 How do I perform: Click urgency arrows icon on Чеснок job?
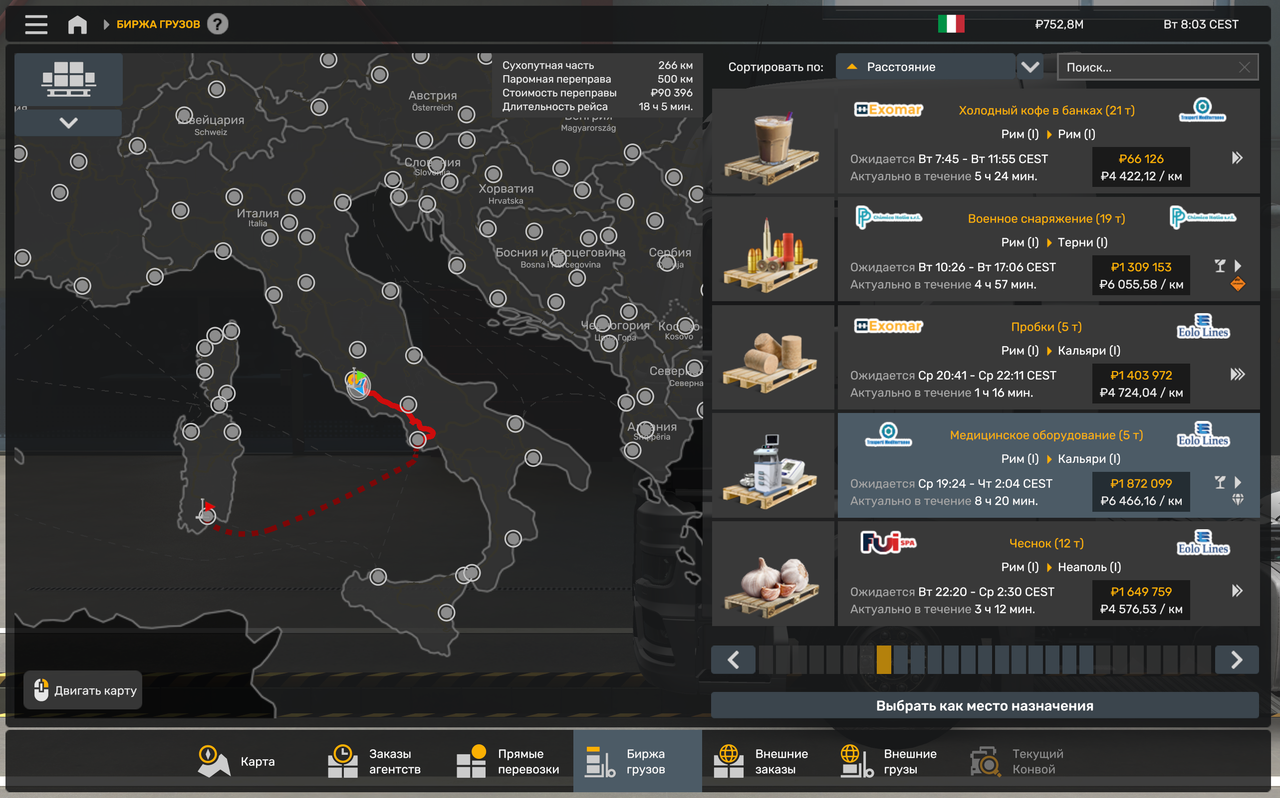[1237, 591]
